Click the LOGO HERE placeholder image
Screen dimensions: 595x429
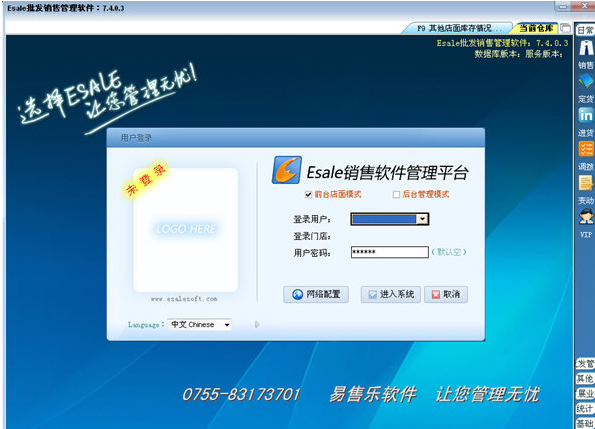(x=186, y=229)
